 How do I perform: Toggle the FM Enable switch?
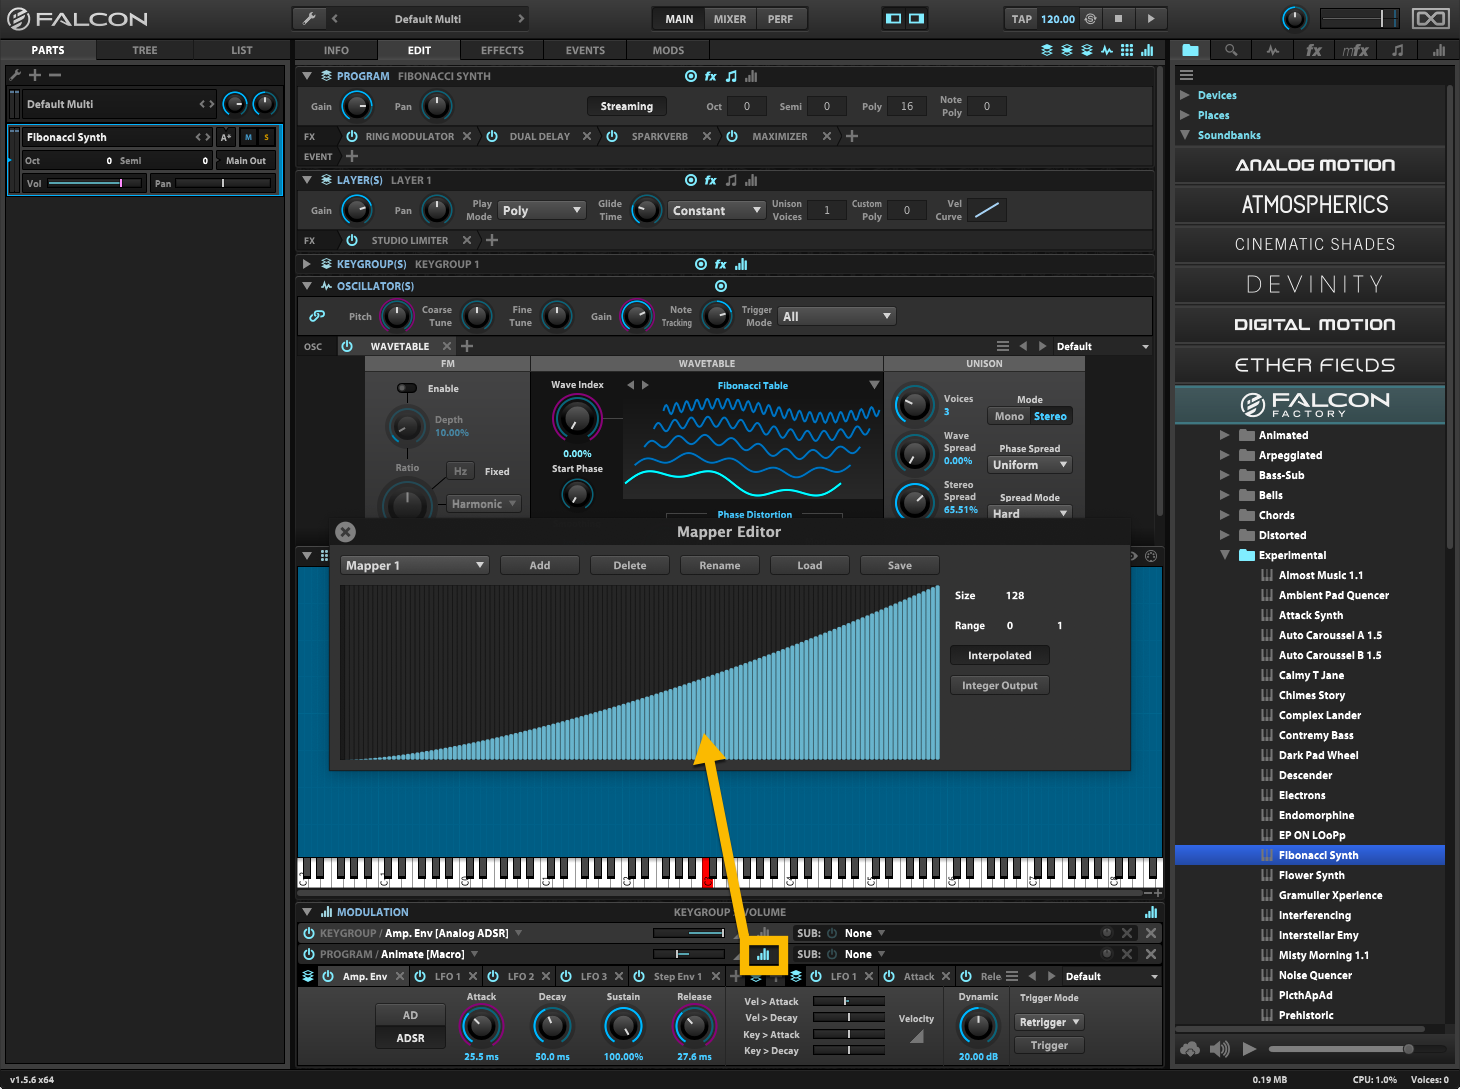[x=407, y=388]
